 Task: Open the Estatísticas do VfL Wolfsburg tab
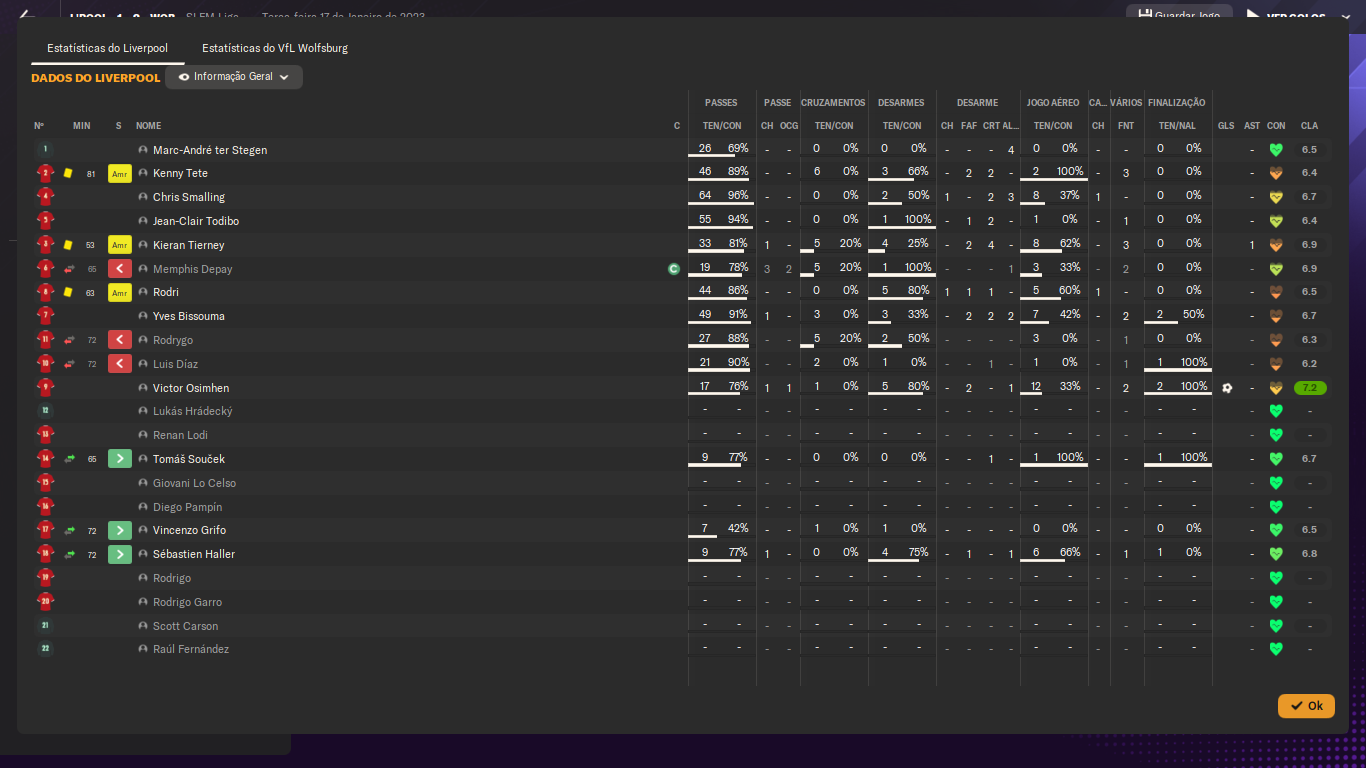tap(275, 48)
